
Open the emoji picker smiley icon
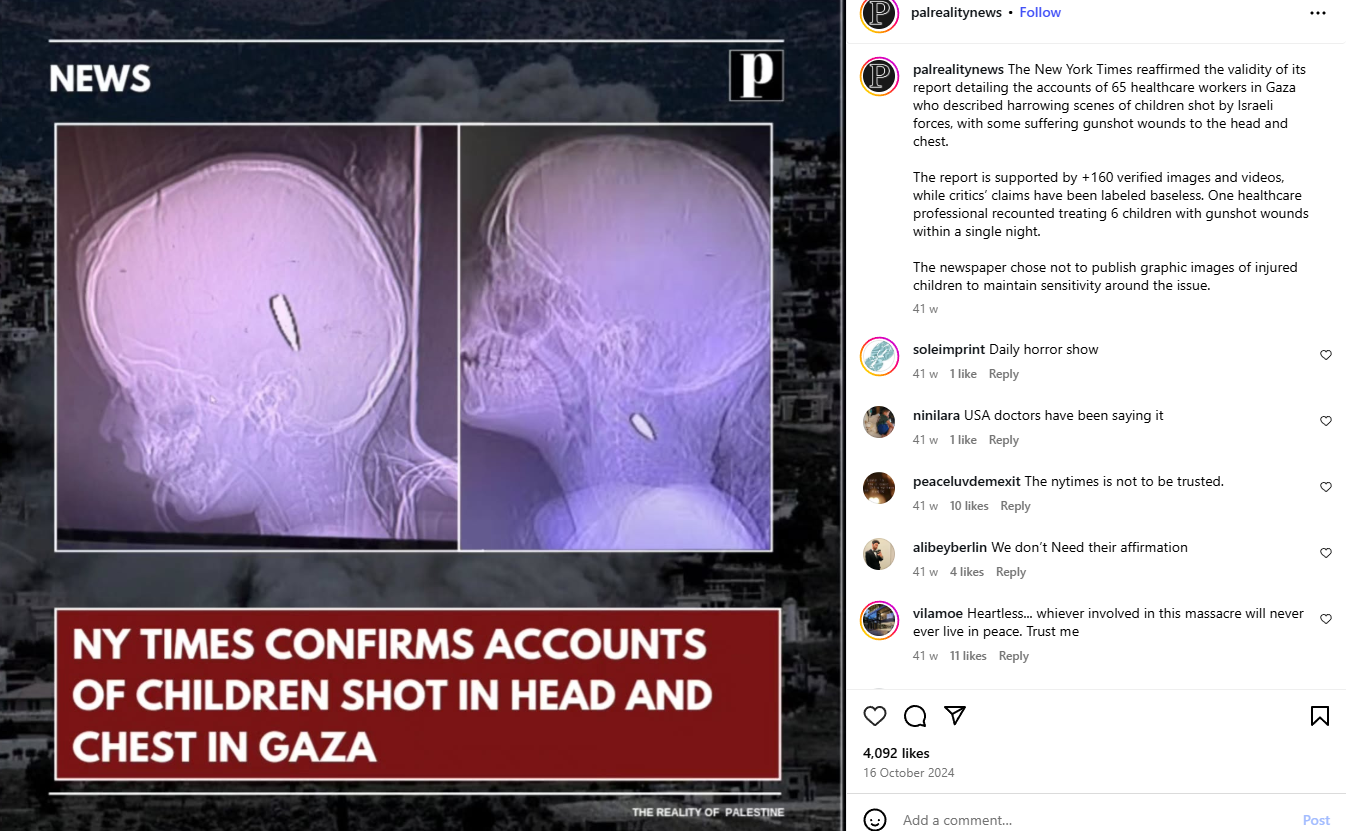875,820
